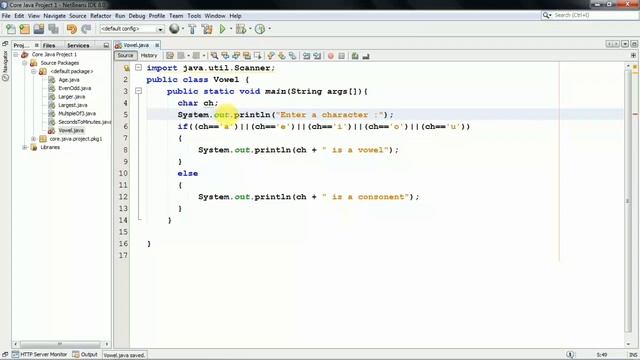Viewport: 640px width, 360px height.
Task: Click the red Start Macro Recording icon
Action: (331, 56)
